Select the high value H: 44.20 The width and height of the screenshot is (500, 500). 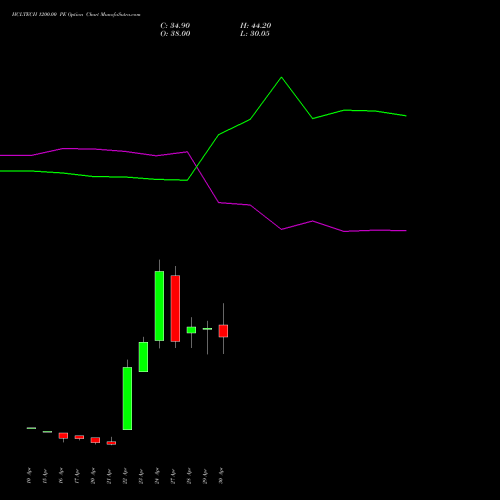point(255,26)
